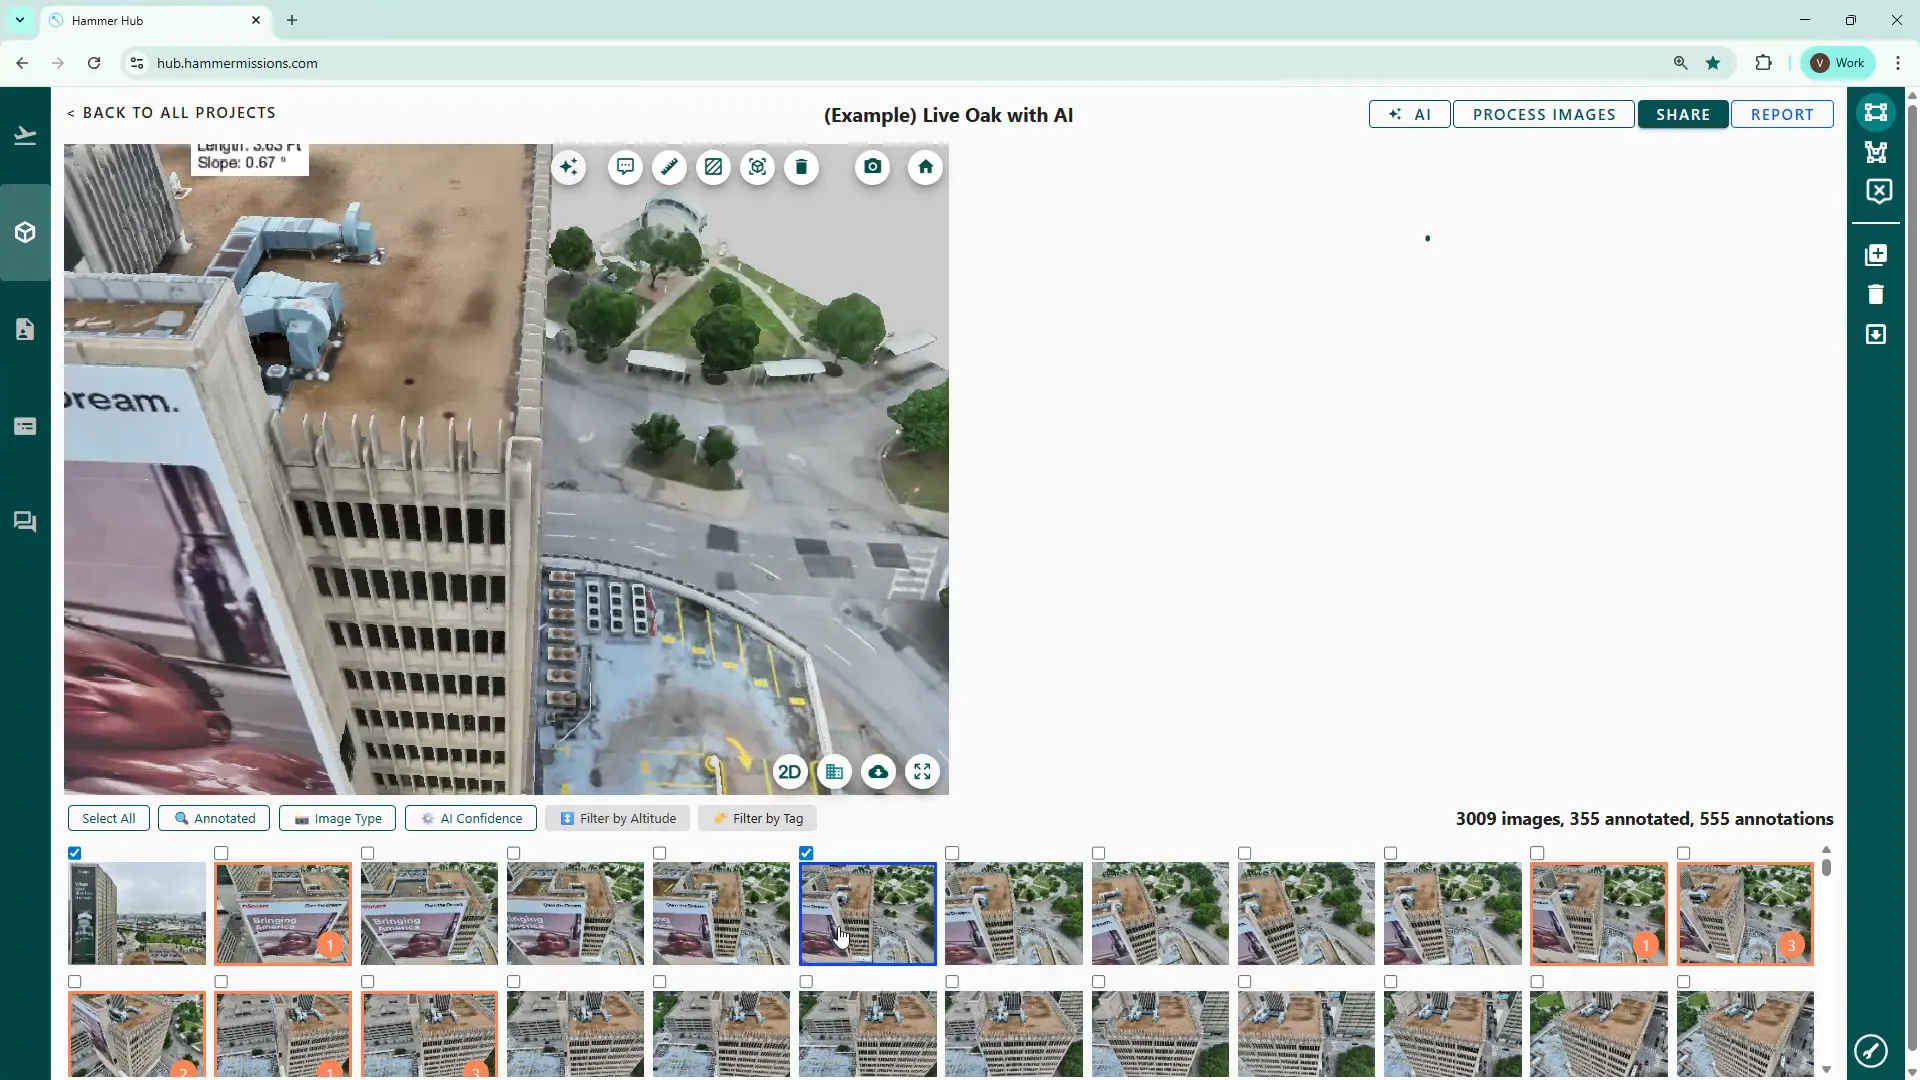Open the Filter by Altitude option

click(x=617, y=818)
